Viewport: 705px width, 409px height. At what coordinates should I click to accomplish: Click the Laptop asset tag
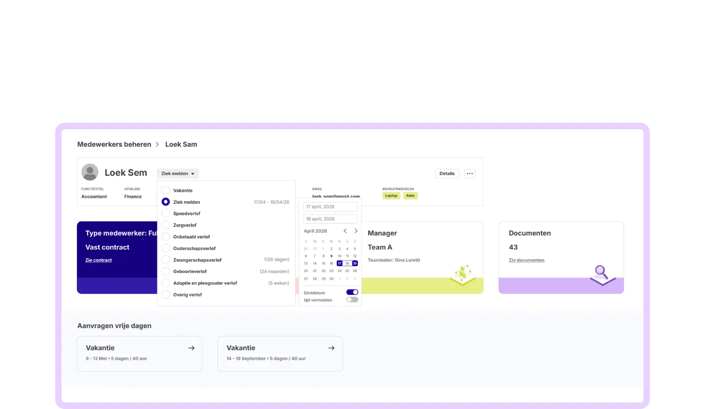coord(391,196)
